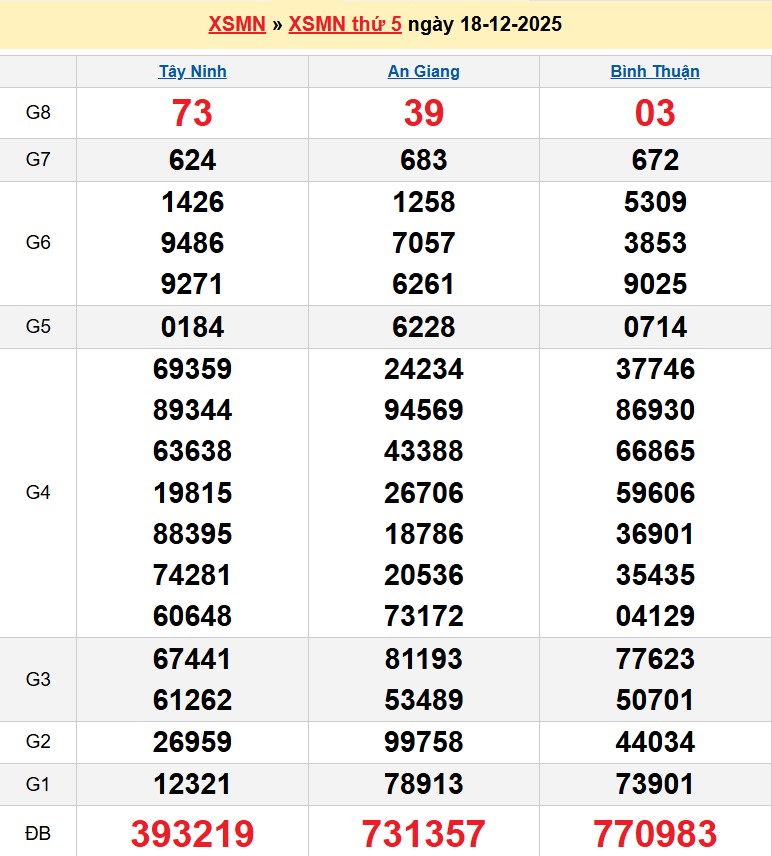Click An Giang special prize number 731357
Viewport: 772px width, 856px height.
[424, 833]
